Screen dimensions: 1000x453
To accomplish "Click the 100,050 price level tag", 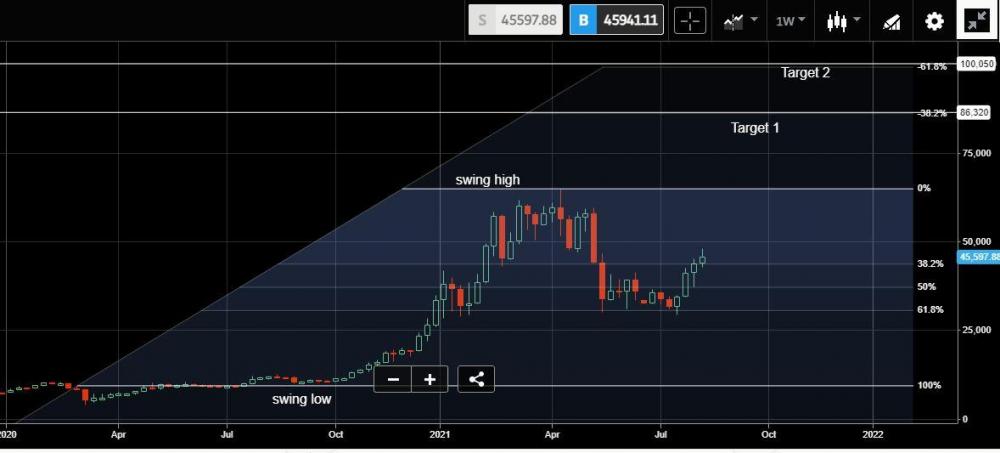I will pyautogui.click(x=976, y=64).
